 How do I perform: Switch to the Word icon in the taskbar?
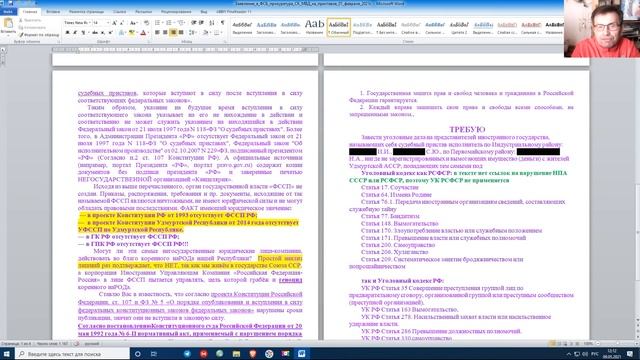pos(301,353)
